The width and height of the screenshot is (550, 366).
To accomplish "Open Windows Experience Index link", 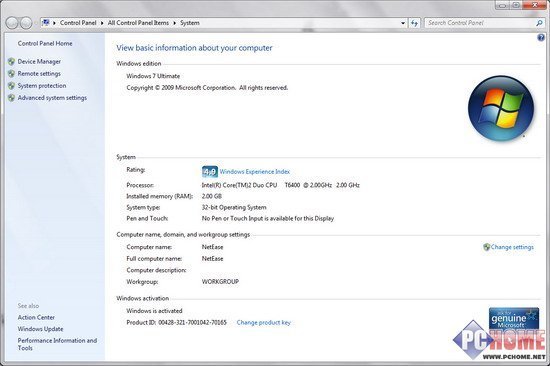I will point(255,172).
